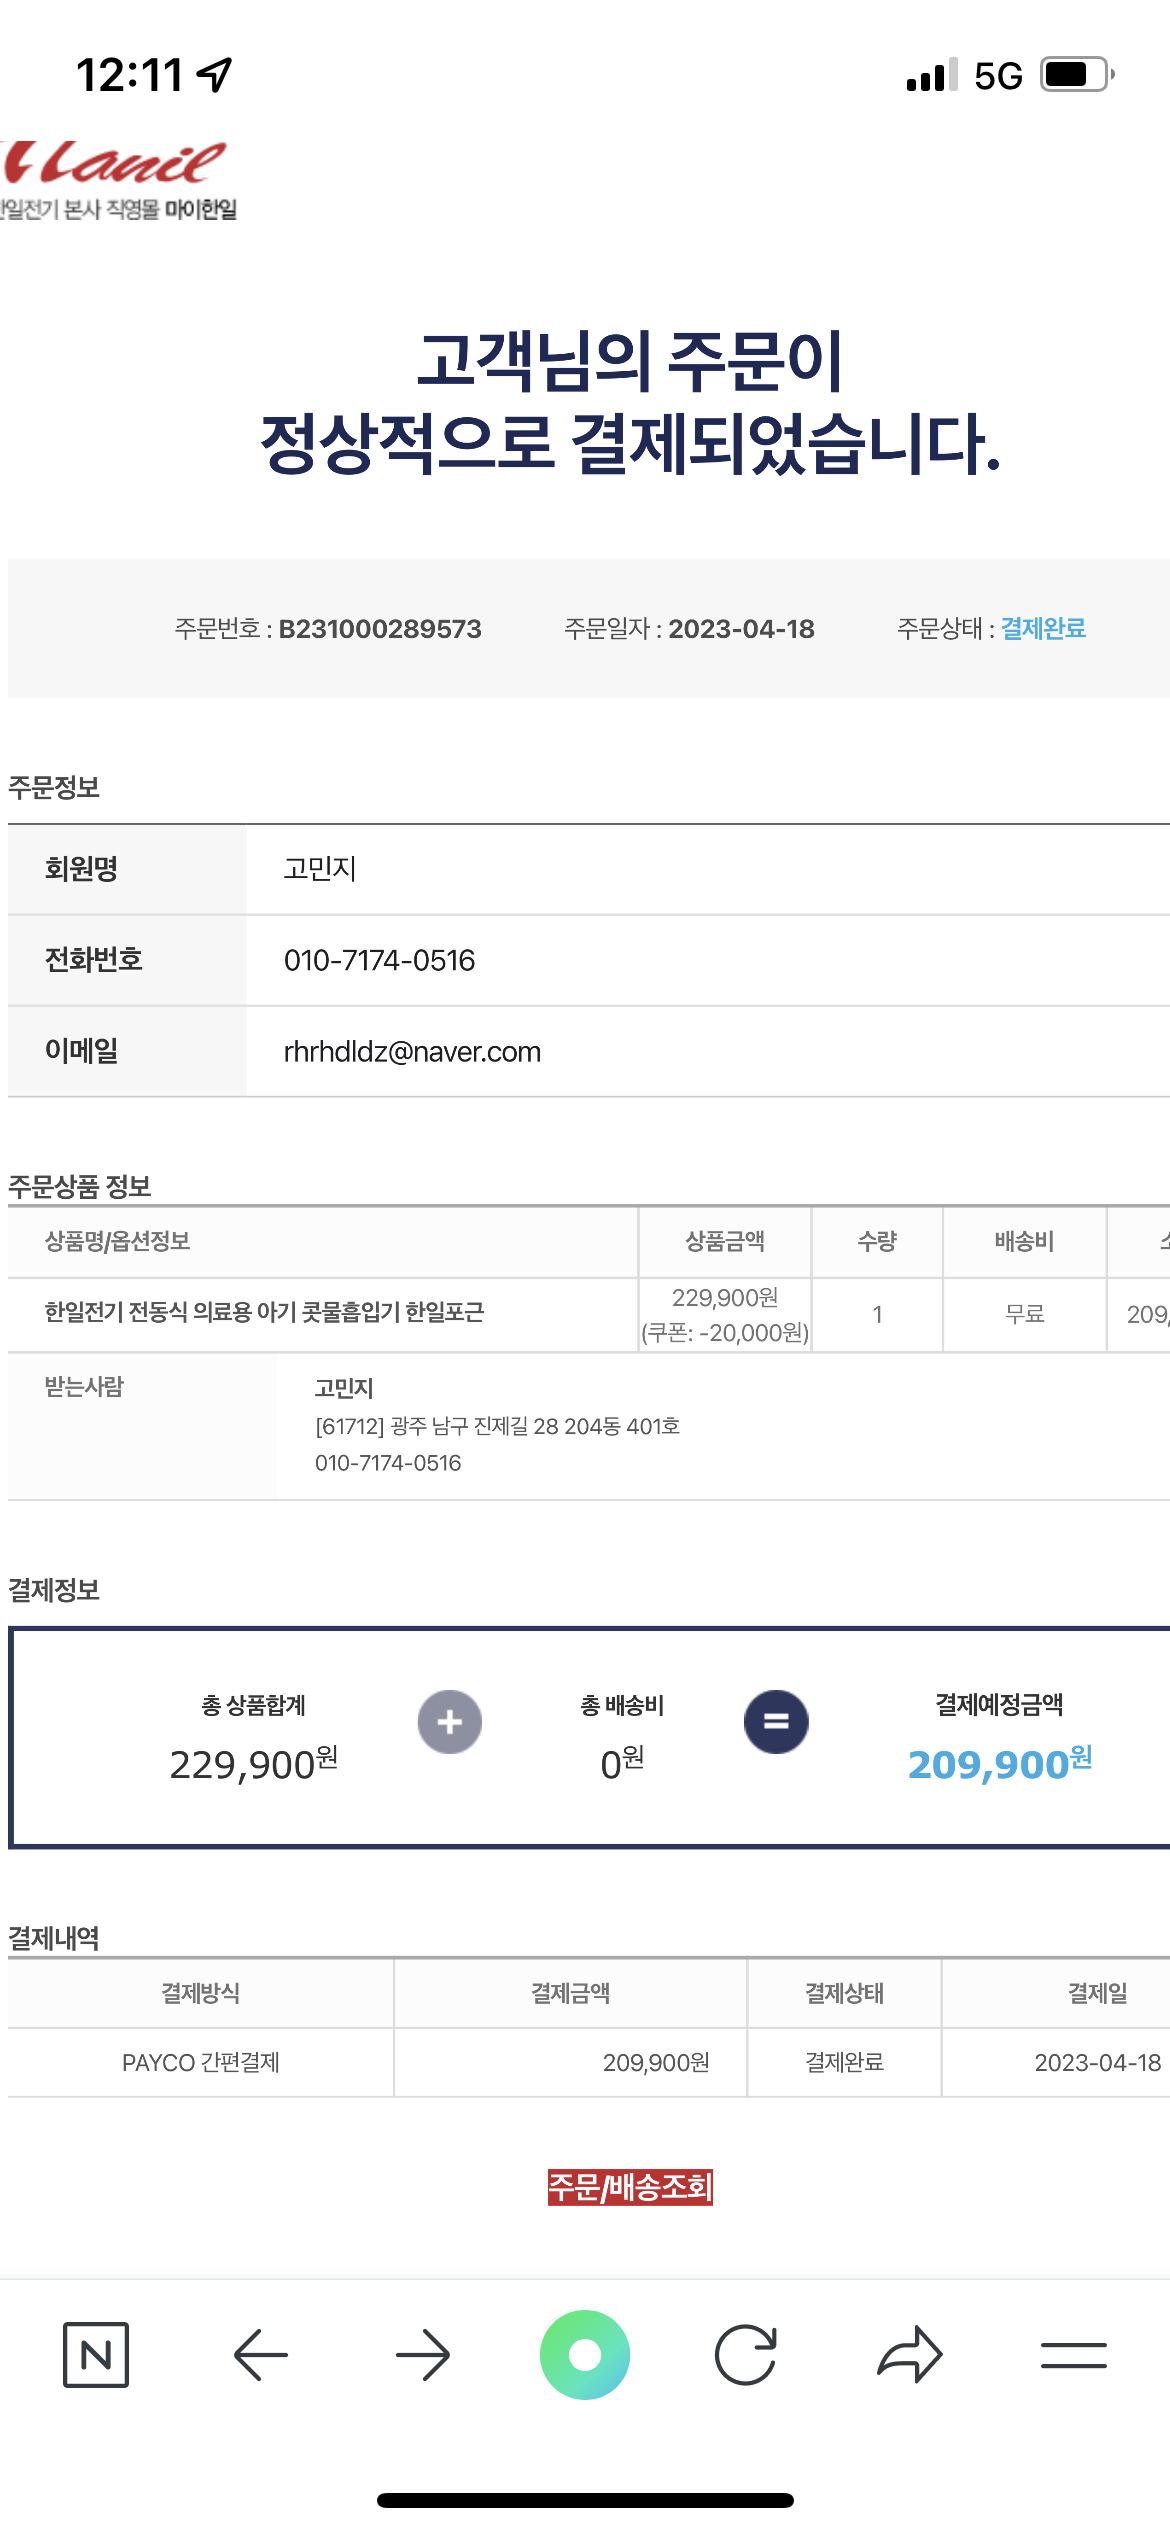Go back with the left arrow icon
This screenshot has height=2532, width=1170.
pyautogui.click(x=260, y=2355)
